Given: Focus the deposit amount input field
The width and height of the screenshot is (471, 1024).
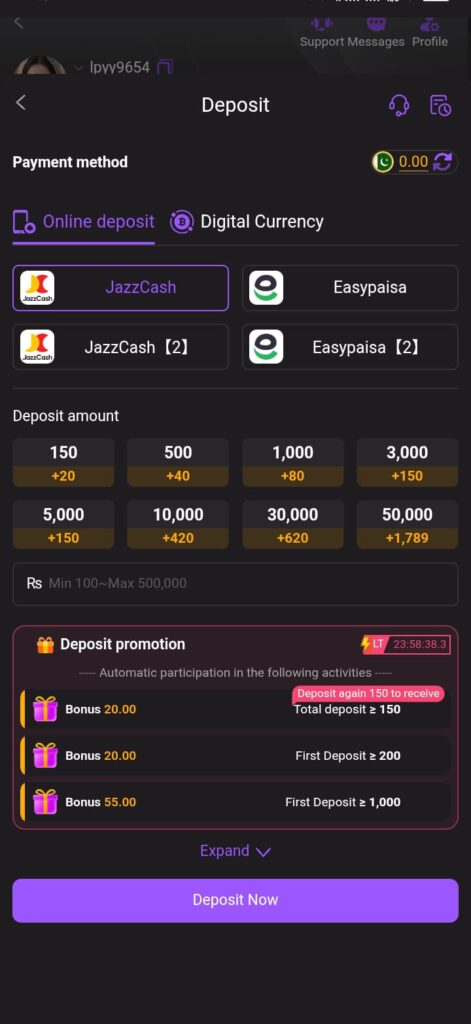Looking at the screenshot, I should [235, 584].
